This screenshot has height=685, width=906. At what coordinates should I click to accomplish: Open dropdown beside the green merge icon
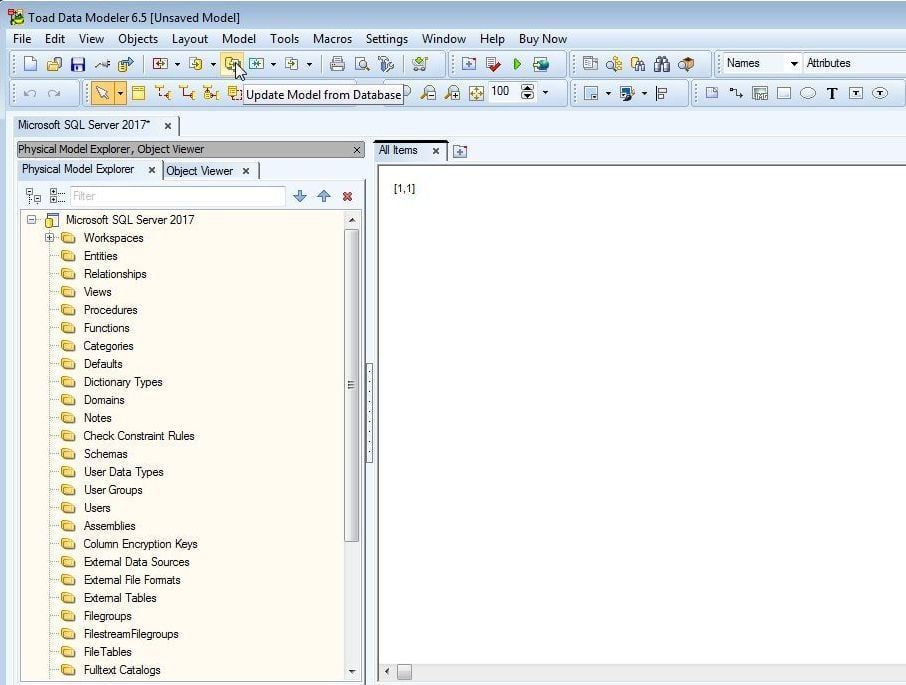point(273,64)
